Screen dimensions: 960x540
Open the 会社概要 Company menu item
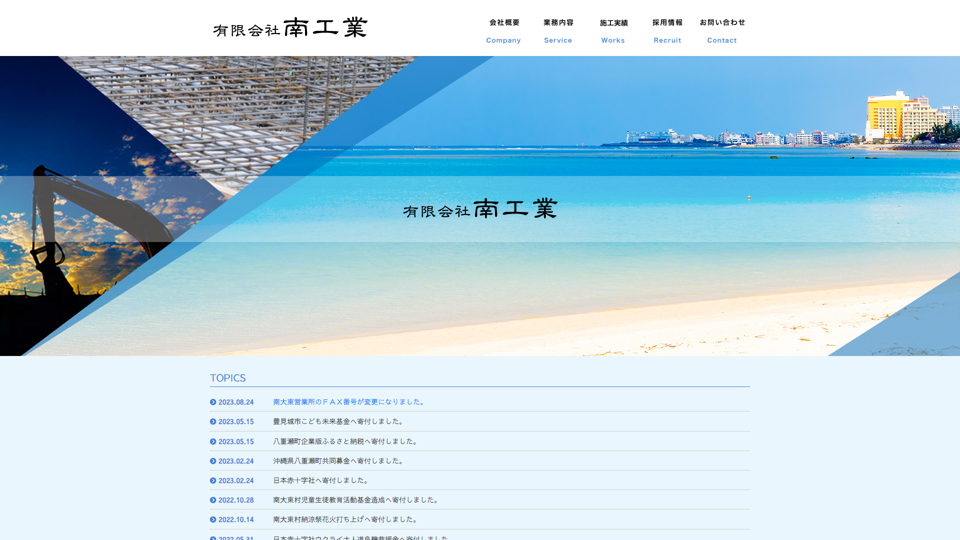click(x=504, y=31)
